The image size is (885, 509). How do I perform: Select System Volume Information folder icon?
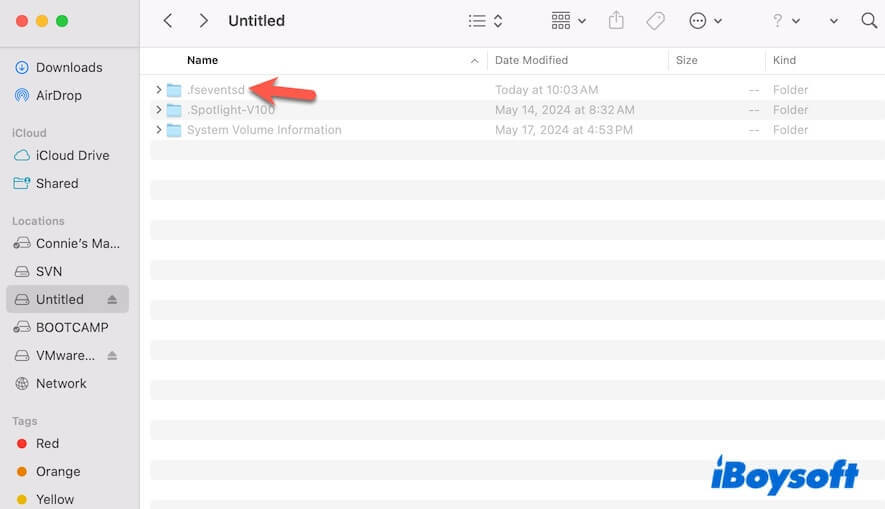[x=174, y=130]
